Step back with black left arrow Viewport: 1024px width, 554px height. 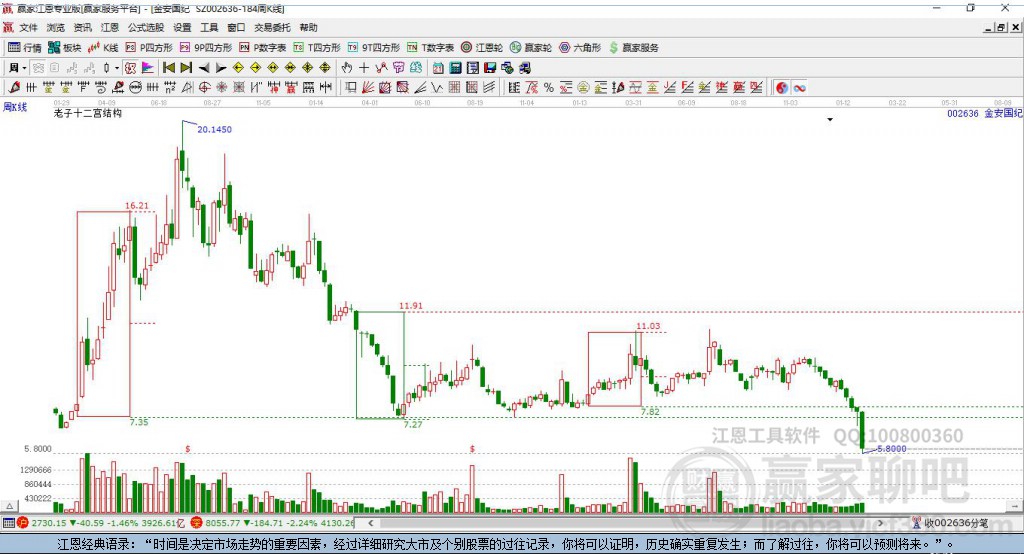[204, 68]
